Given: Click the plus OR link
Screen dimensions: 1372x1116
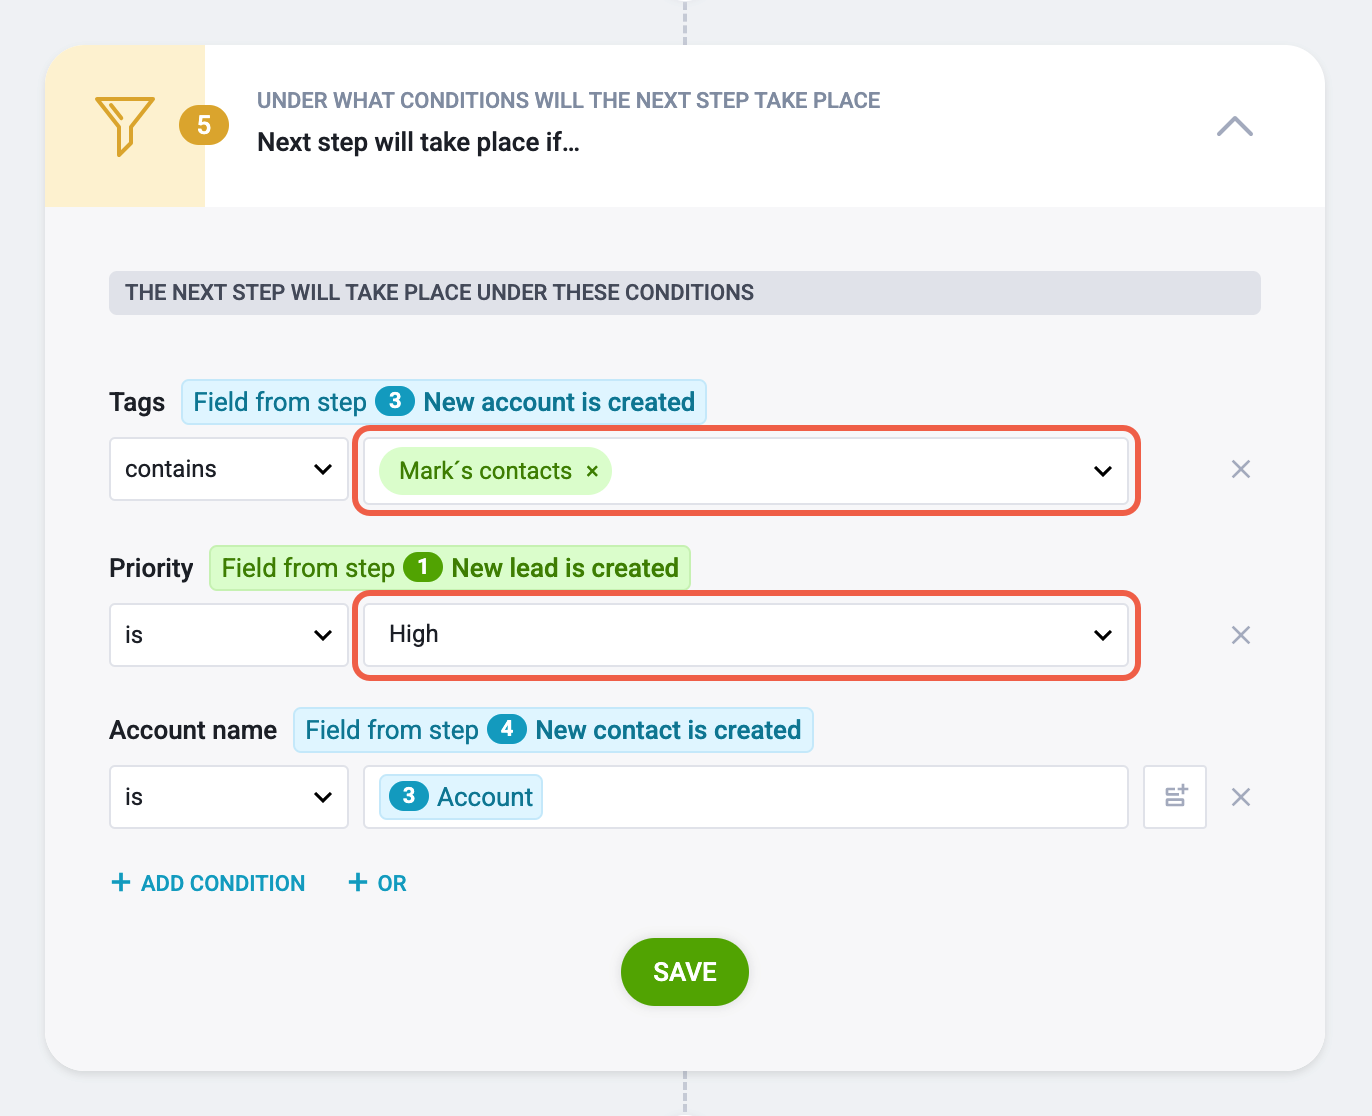Looking at the screenshot, I should point(377,883).
